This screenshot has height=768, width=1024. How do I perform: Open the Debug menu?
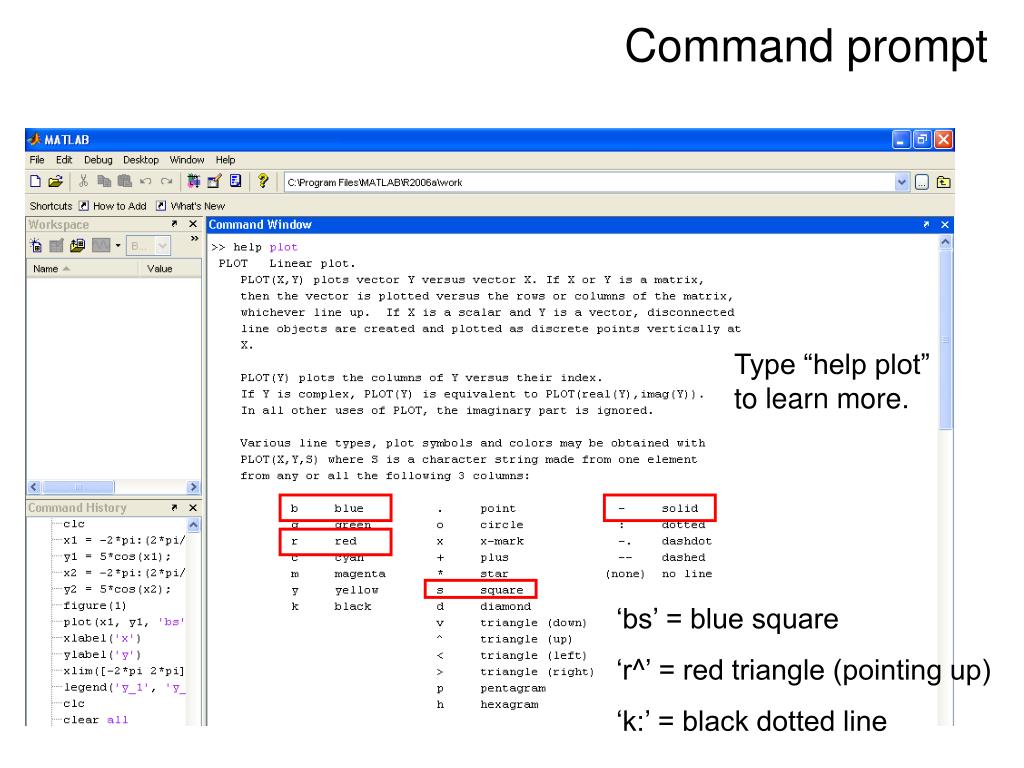point(98,160)
